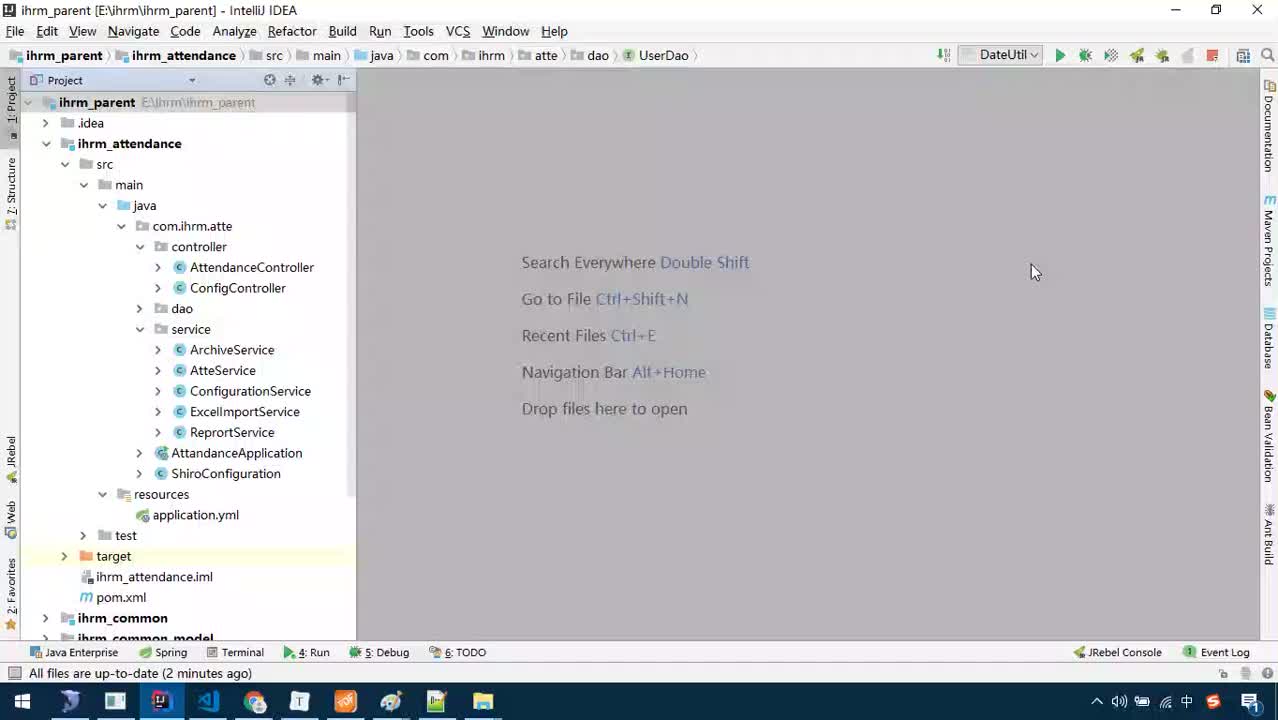Select AttandanceApplication class
The image size is (1278, 720).
click(236, 453)
